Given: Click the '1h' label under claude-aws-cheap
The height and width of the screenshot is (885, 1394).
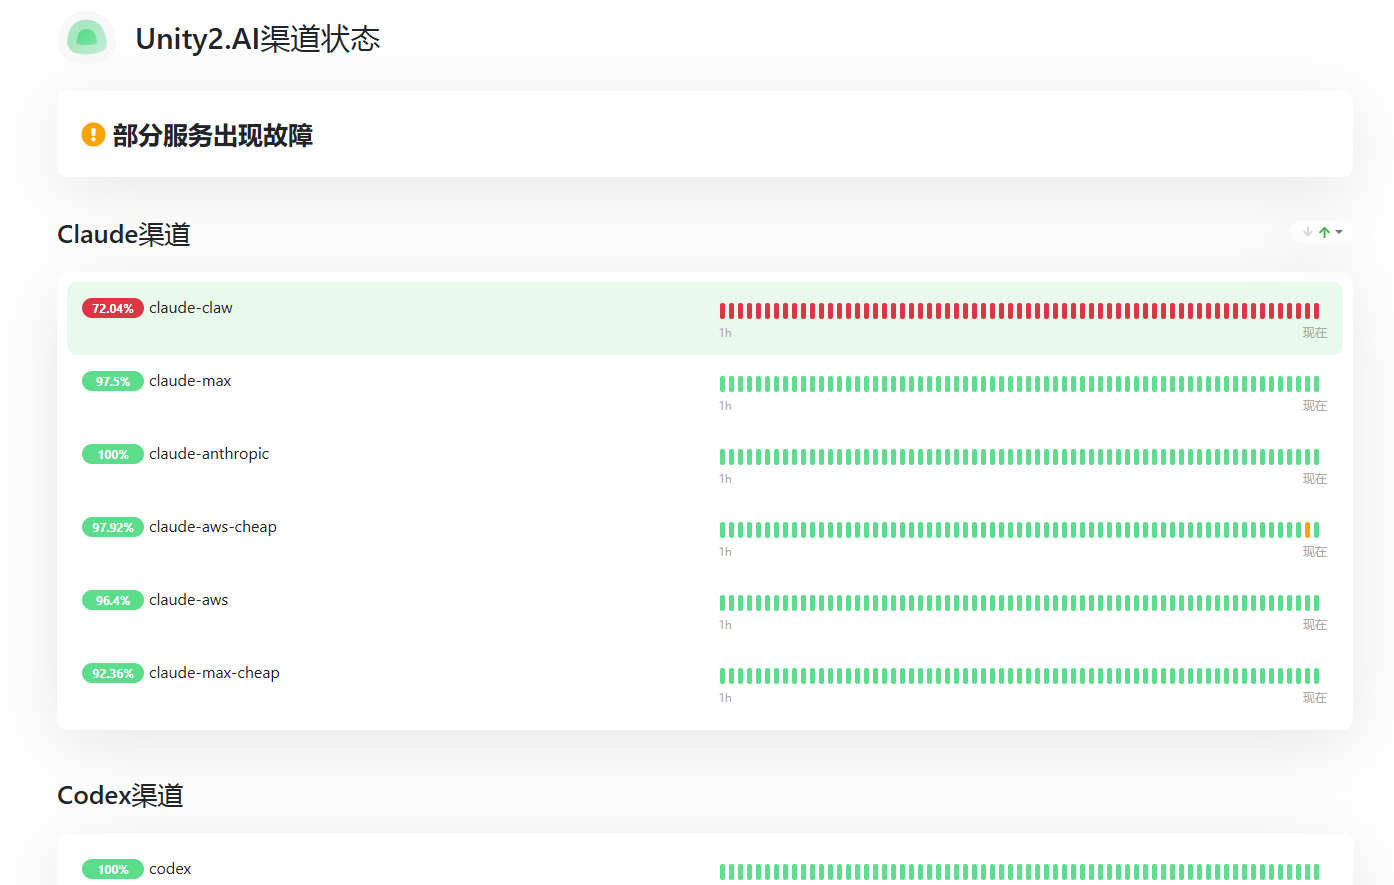Looking at the screenshot, I should coord(725,552).
